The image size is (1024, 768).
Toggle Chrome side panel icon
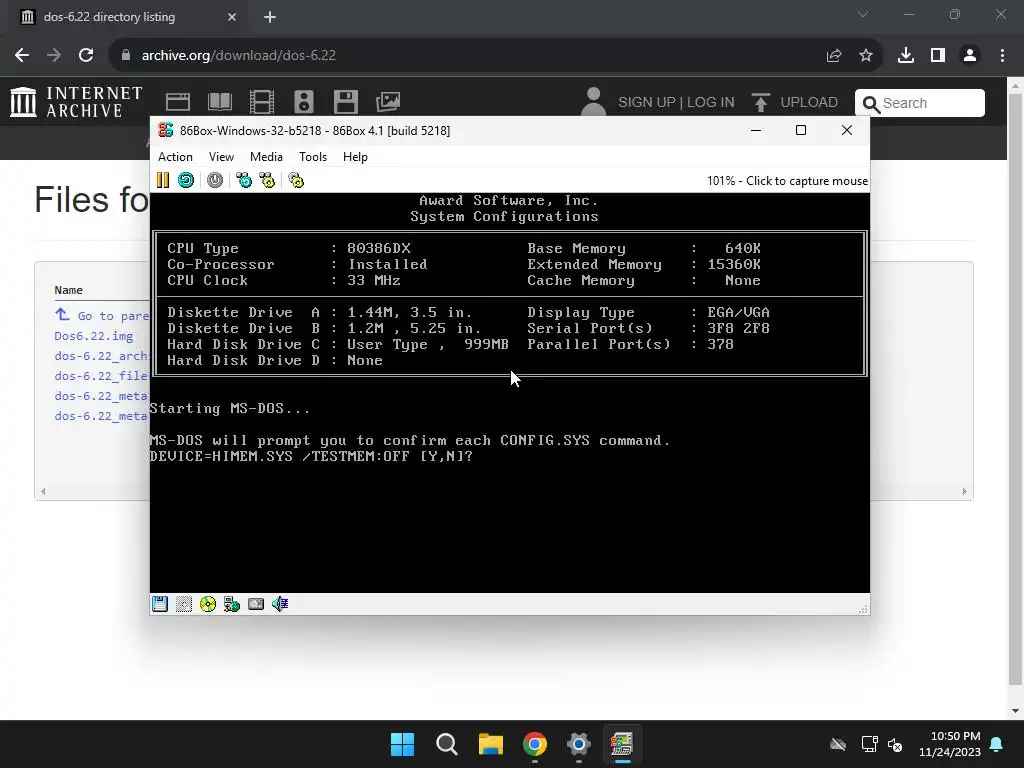(x=938, y=56)
